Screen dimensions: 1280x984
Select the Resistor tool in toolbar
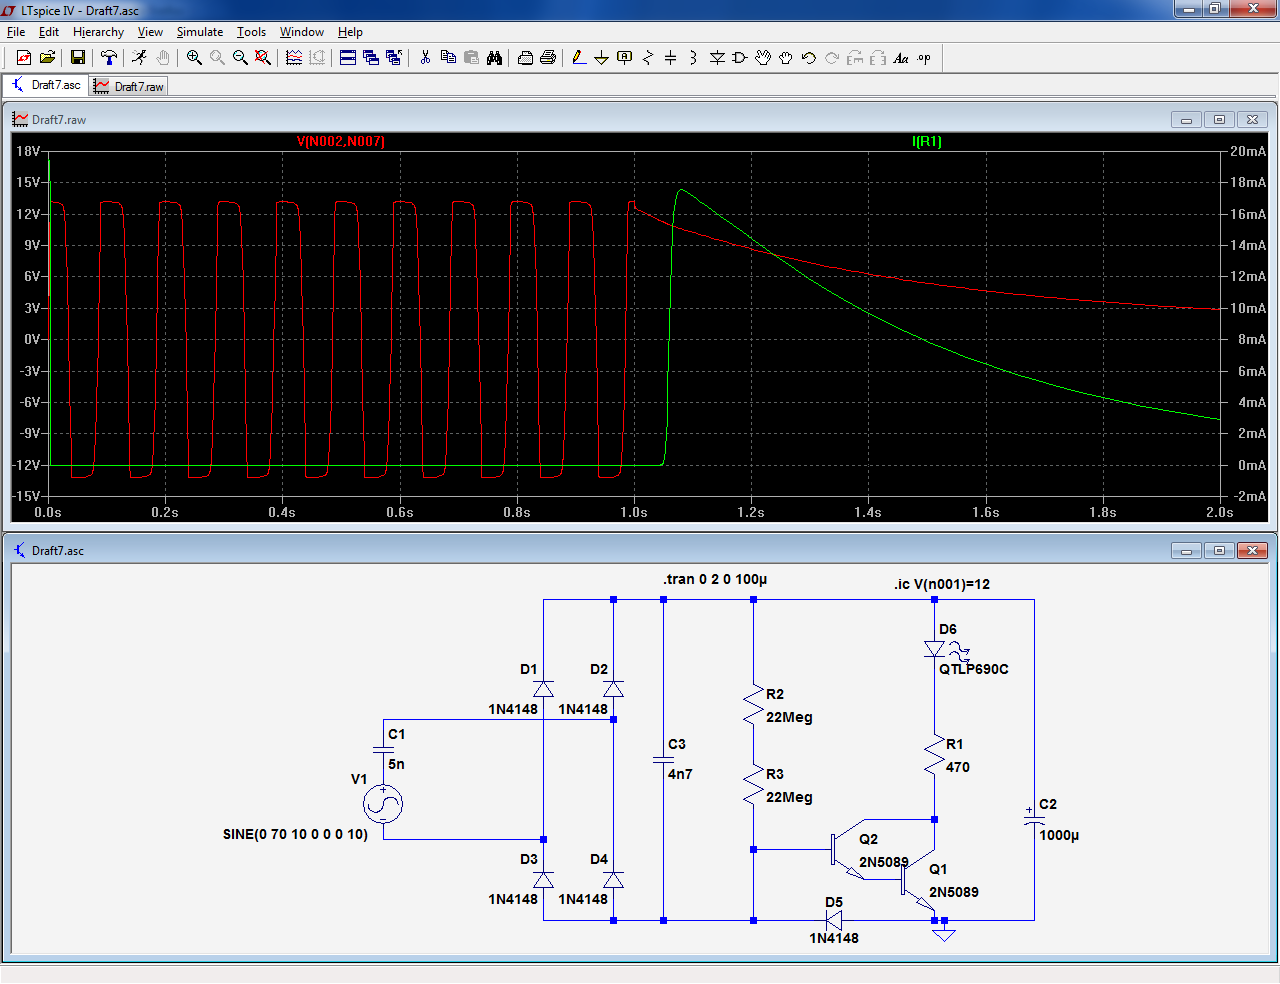coord(647,58)
